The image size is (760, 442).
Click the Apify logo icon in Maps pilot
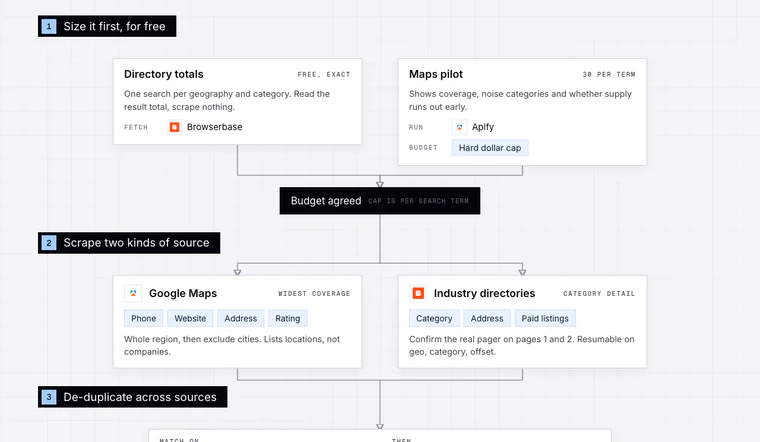[459, 127]
